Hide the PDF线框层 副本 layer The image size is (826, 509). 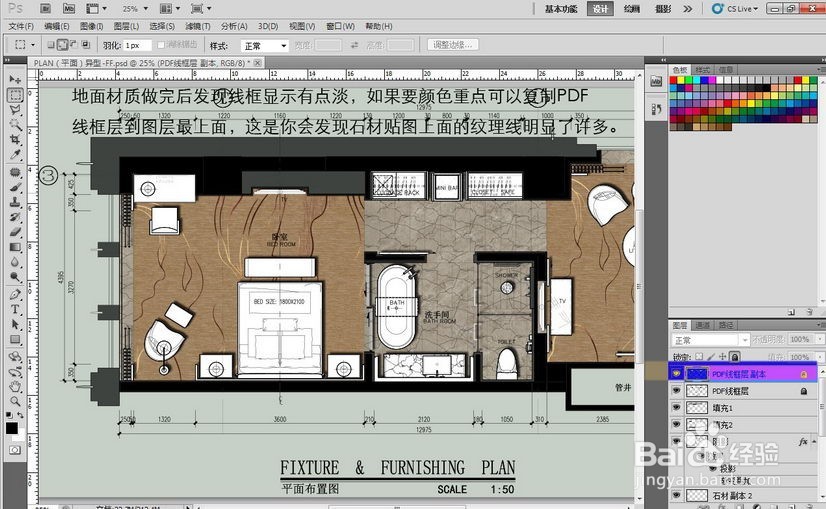[x=676, y=374]
